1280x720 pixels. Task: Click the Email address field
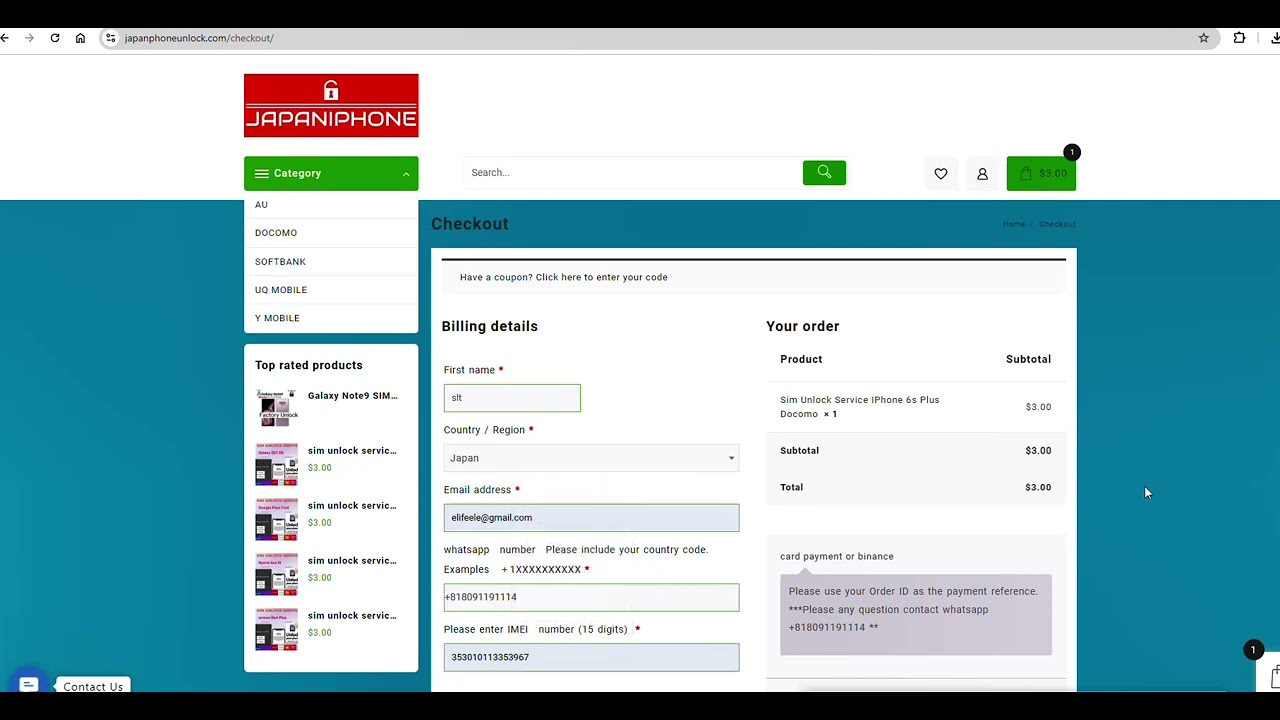(591, 518)
